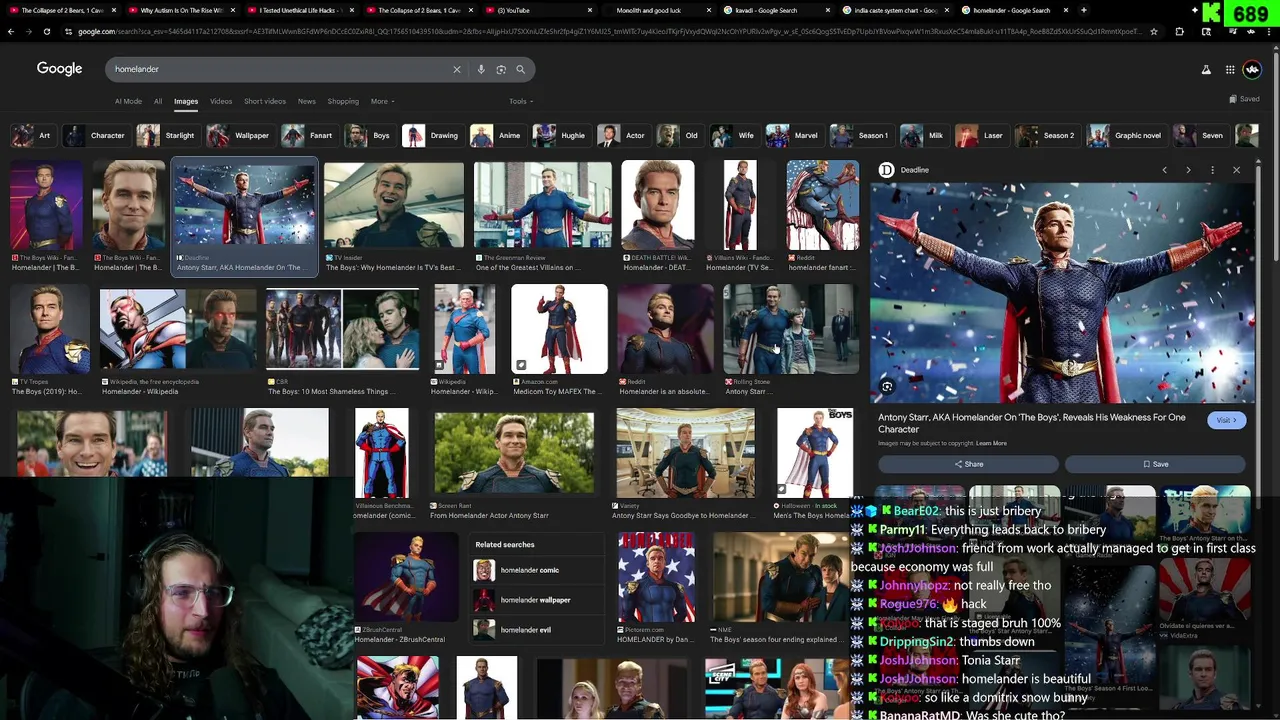Select the Starlight filter chip

click(x=167, y=135)
